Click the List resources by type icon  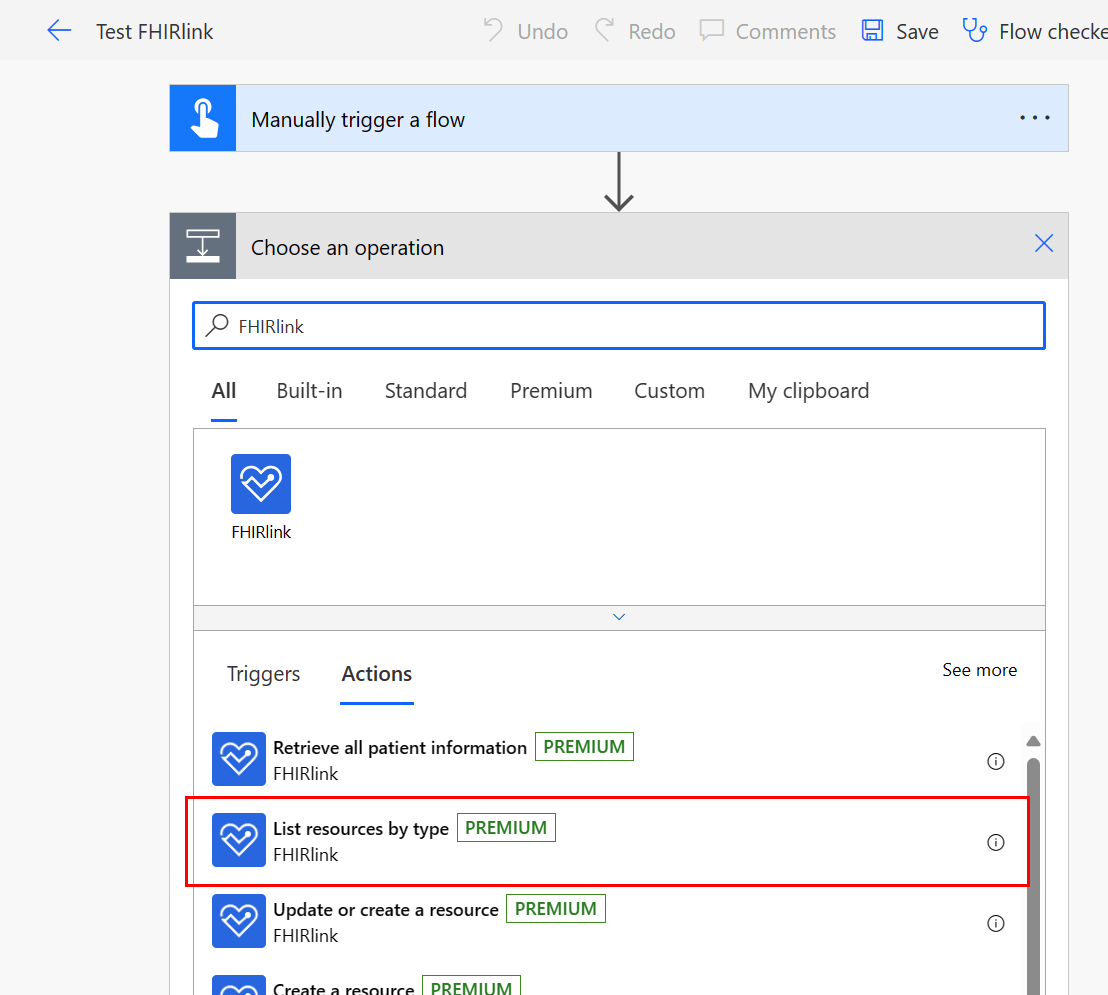pyautogui.click(x=239, y=840)
